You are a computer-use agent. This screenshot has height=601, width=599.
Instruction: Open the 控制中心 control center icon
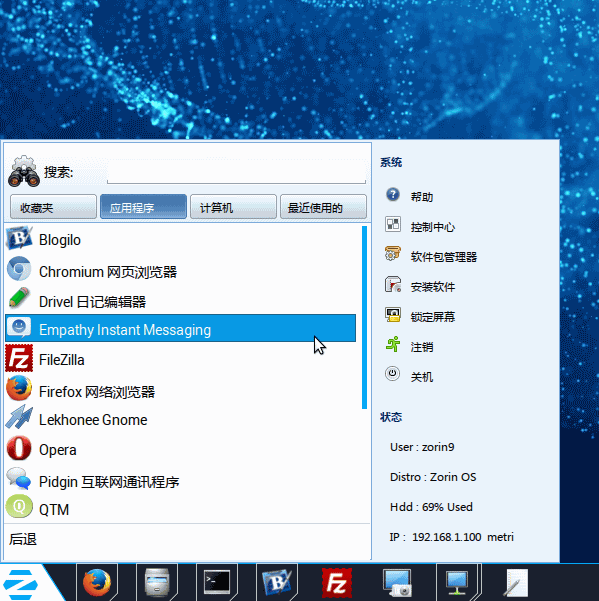393,224
